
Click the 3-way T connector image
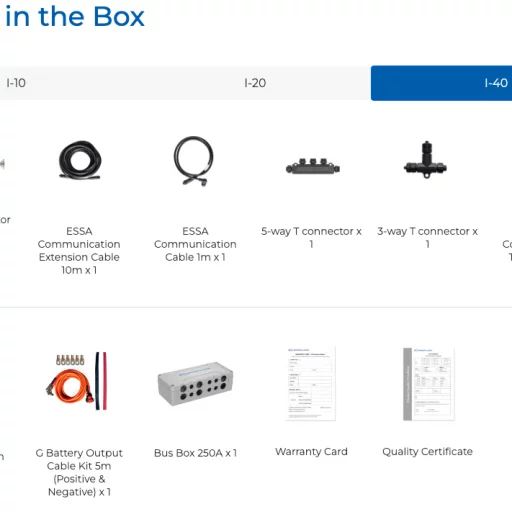click(x=425, y=160)
